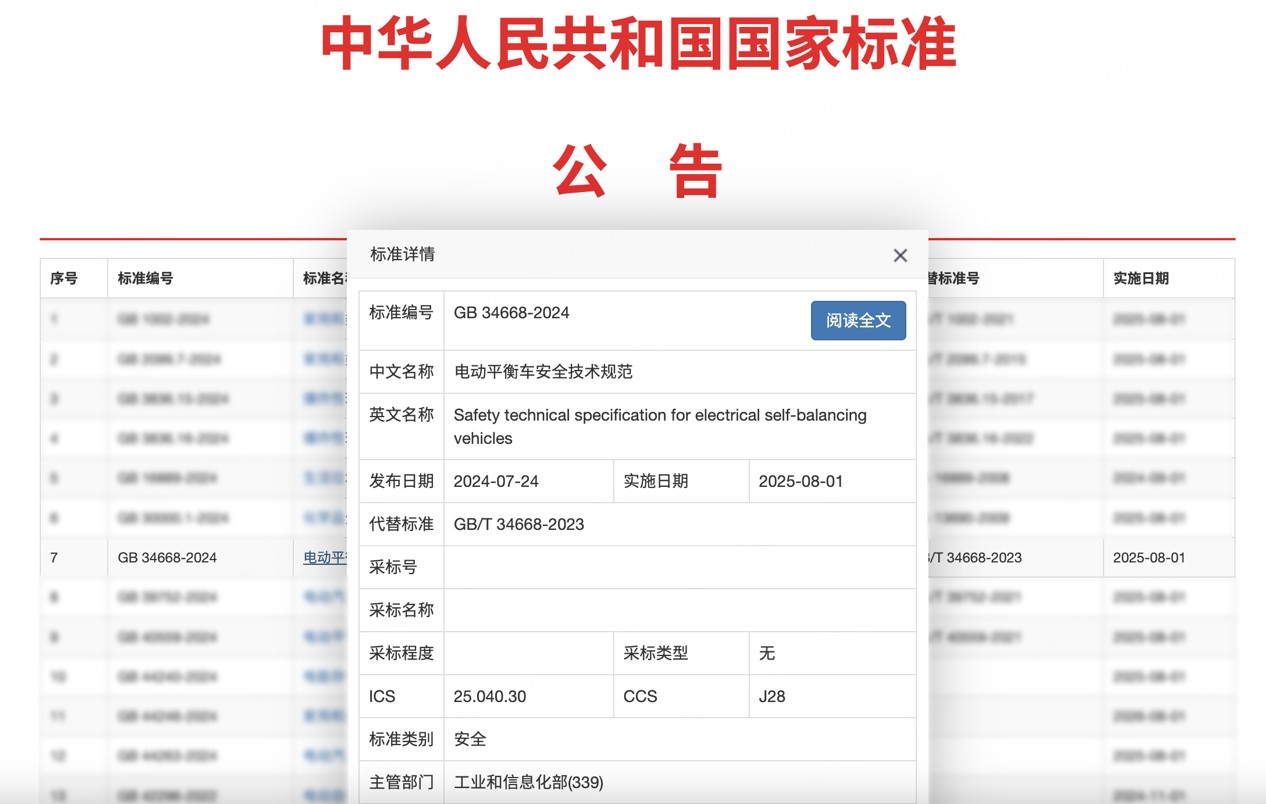1266x804 pixels.
Task: Click the replaced standard GB/T 34668-2023 in dialog
Action: tap(518, 523)
